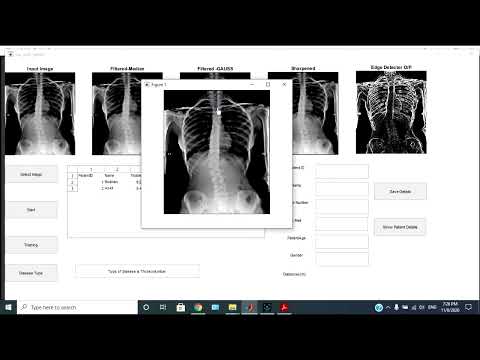Maximize the Figure 1 window
Image resolution: width=480 pixels, height=360 pixels.
coord(268,85)
